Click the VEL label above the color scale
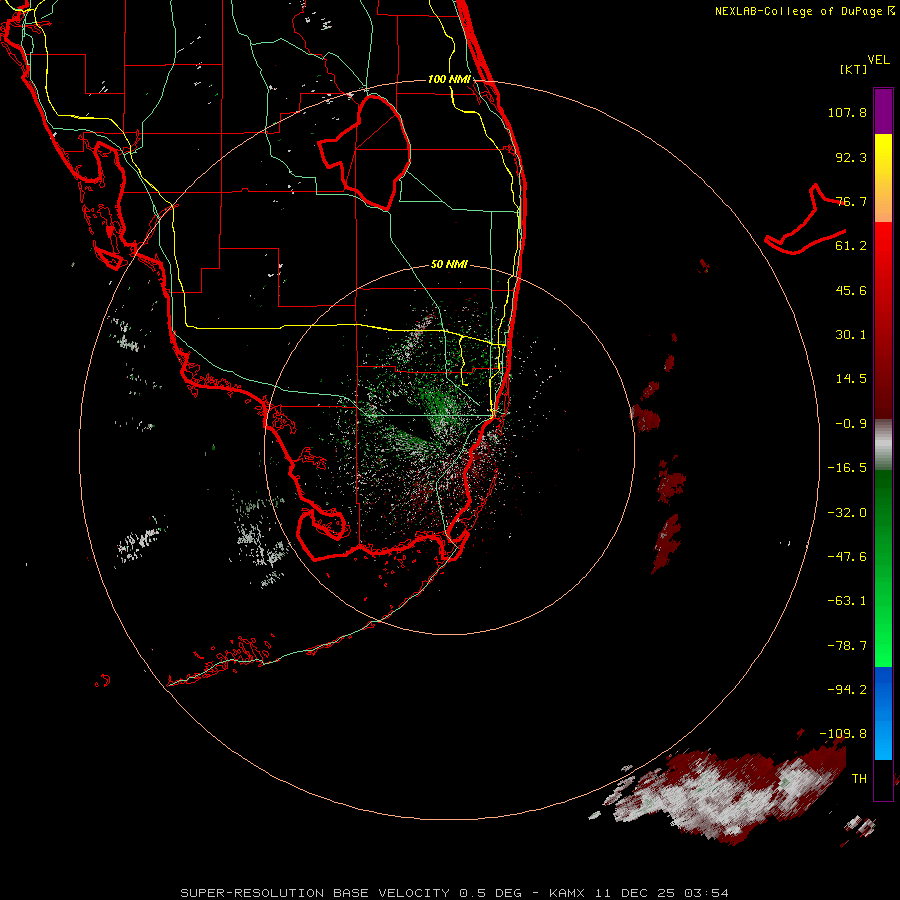Image resolution: width=900 pixels, height=900 pixels. tap(878, 60)
